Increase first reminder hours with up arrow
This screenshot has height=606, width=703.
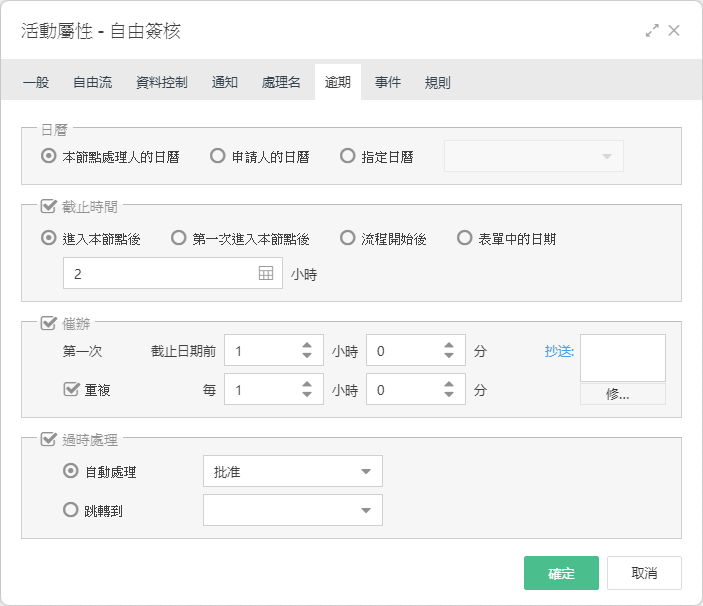tap(307, 345)
